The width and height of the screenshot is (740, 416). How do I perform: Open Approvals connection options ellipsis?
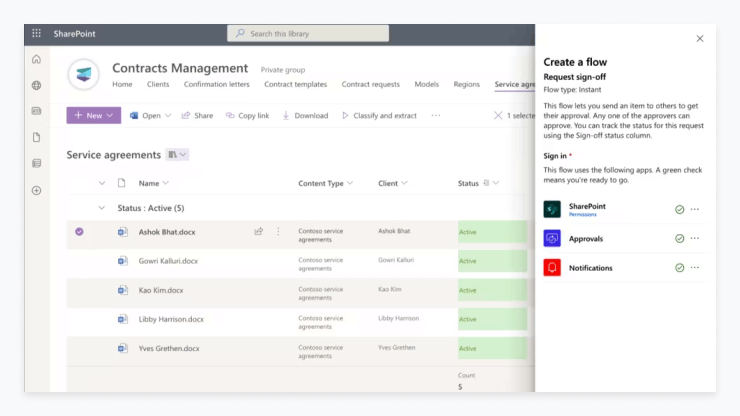point(695,238)
